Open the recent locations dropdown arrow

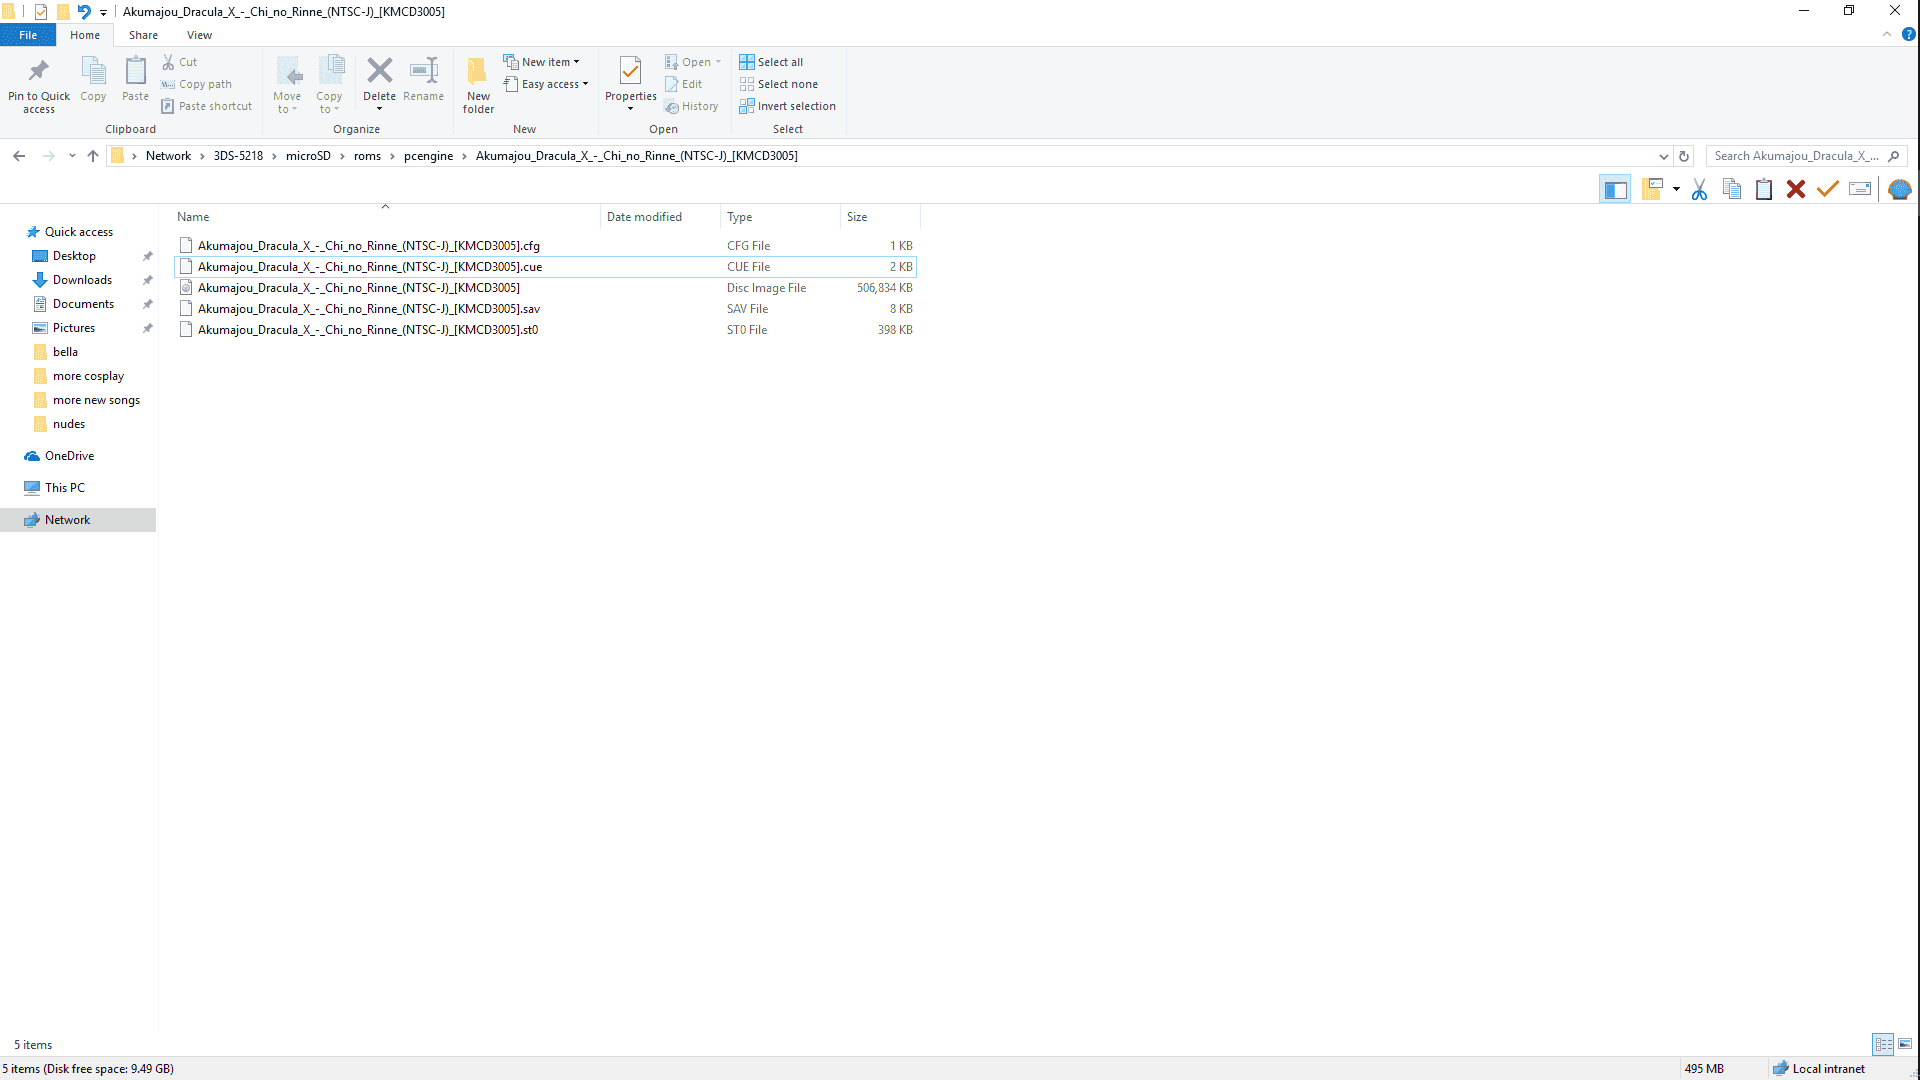pos(72,156)
